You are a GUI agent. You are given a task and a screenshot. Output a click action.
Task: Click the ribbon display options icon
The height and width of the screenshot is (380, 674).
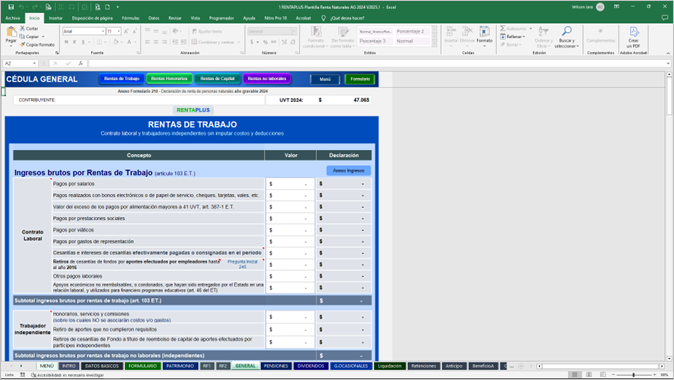(616, 7)
